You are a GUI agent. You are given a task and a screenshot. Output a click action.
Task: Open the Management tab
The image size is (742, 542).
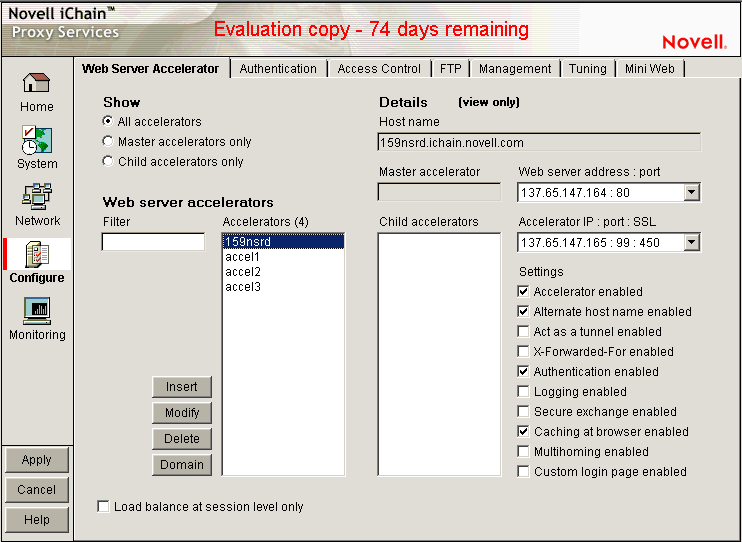click(x=515, y=69)
